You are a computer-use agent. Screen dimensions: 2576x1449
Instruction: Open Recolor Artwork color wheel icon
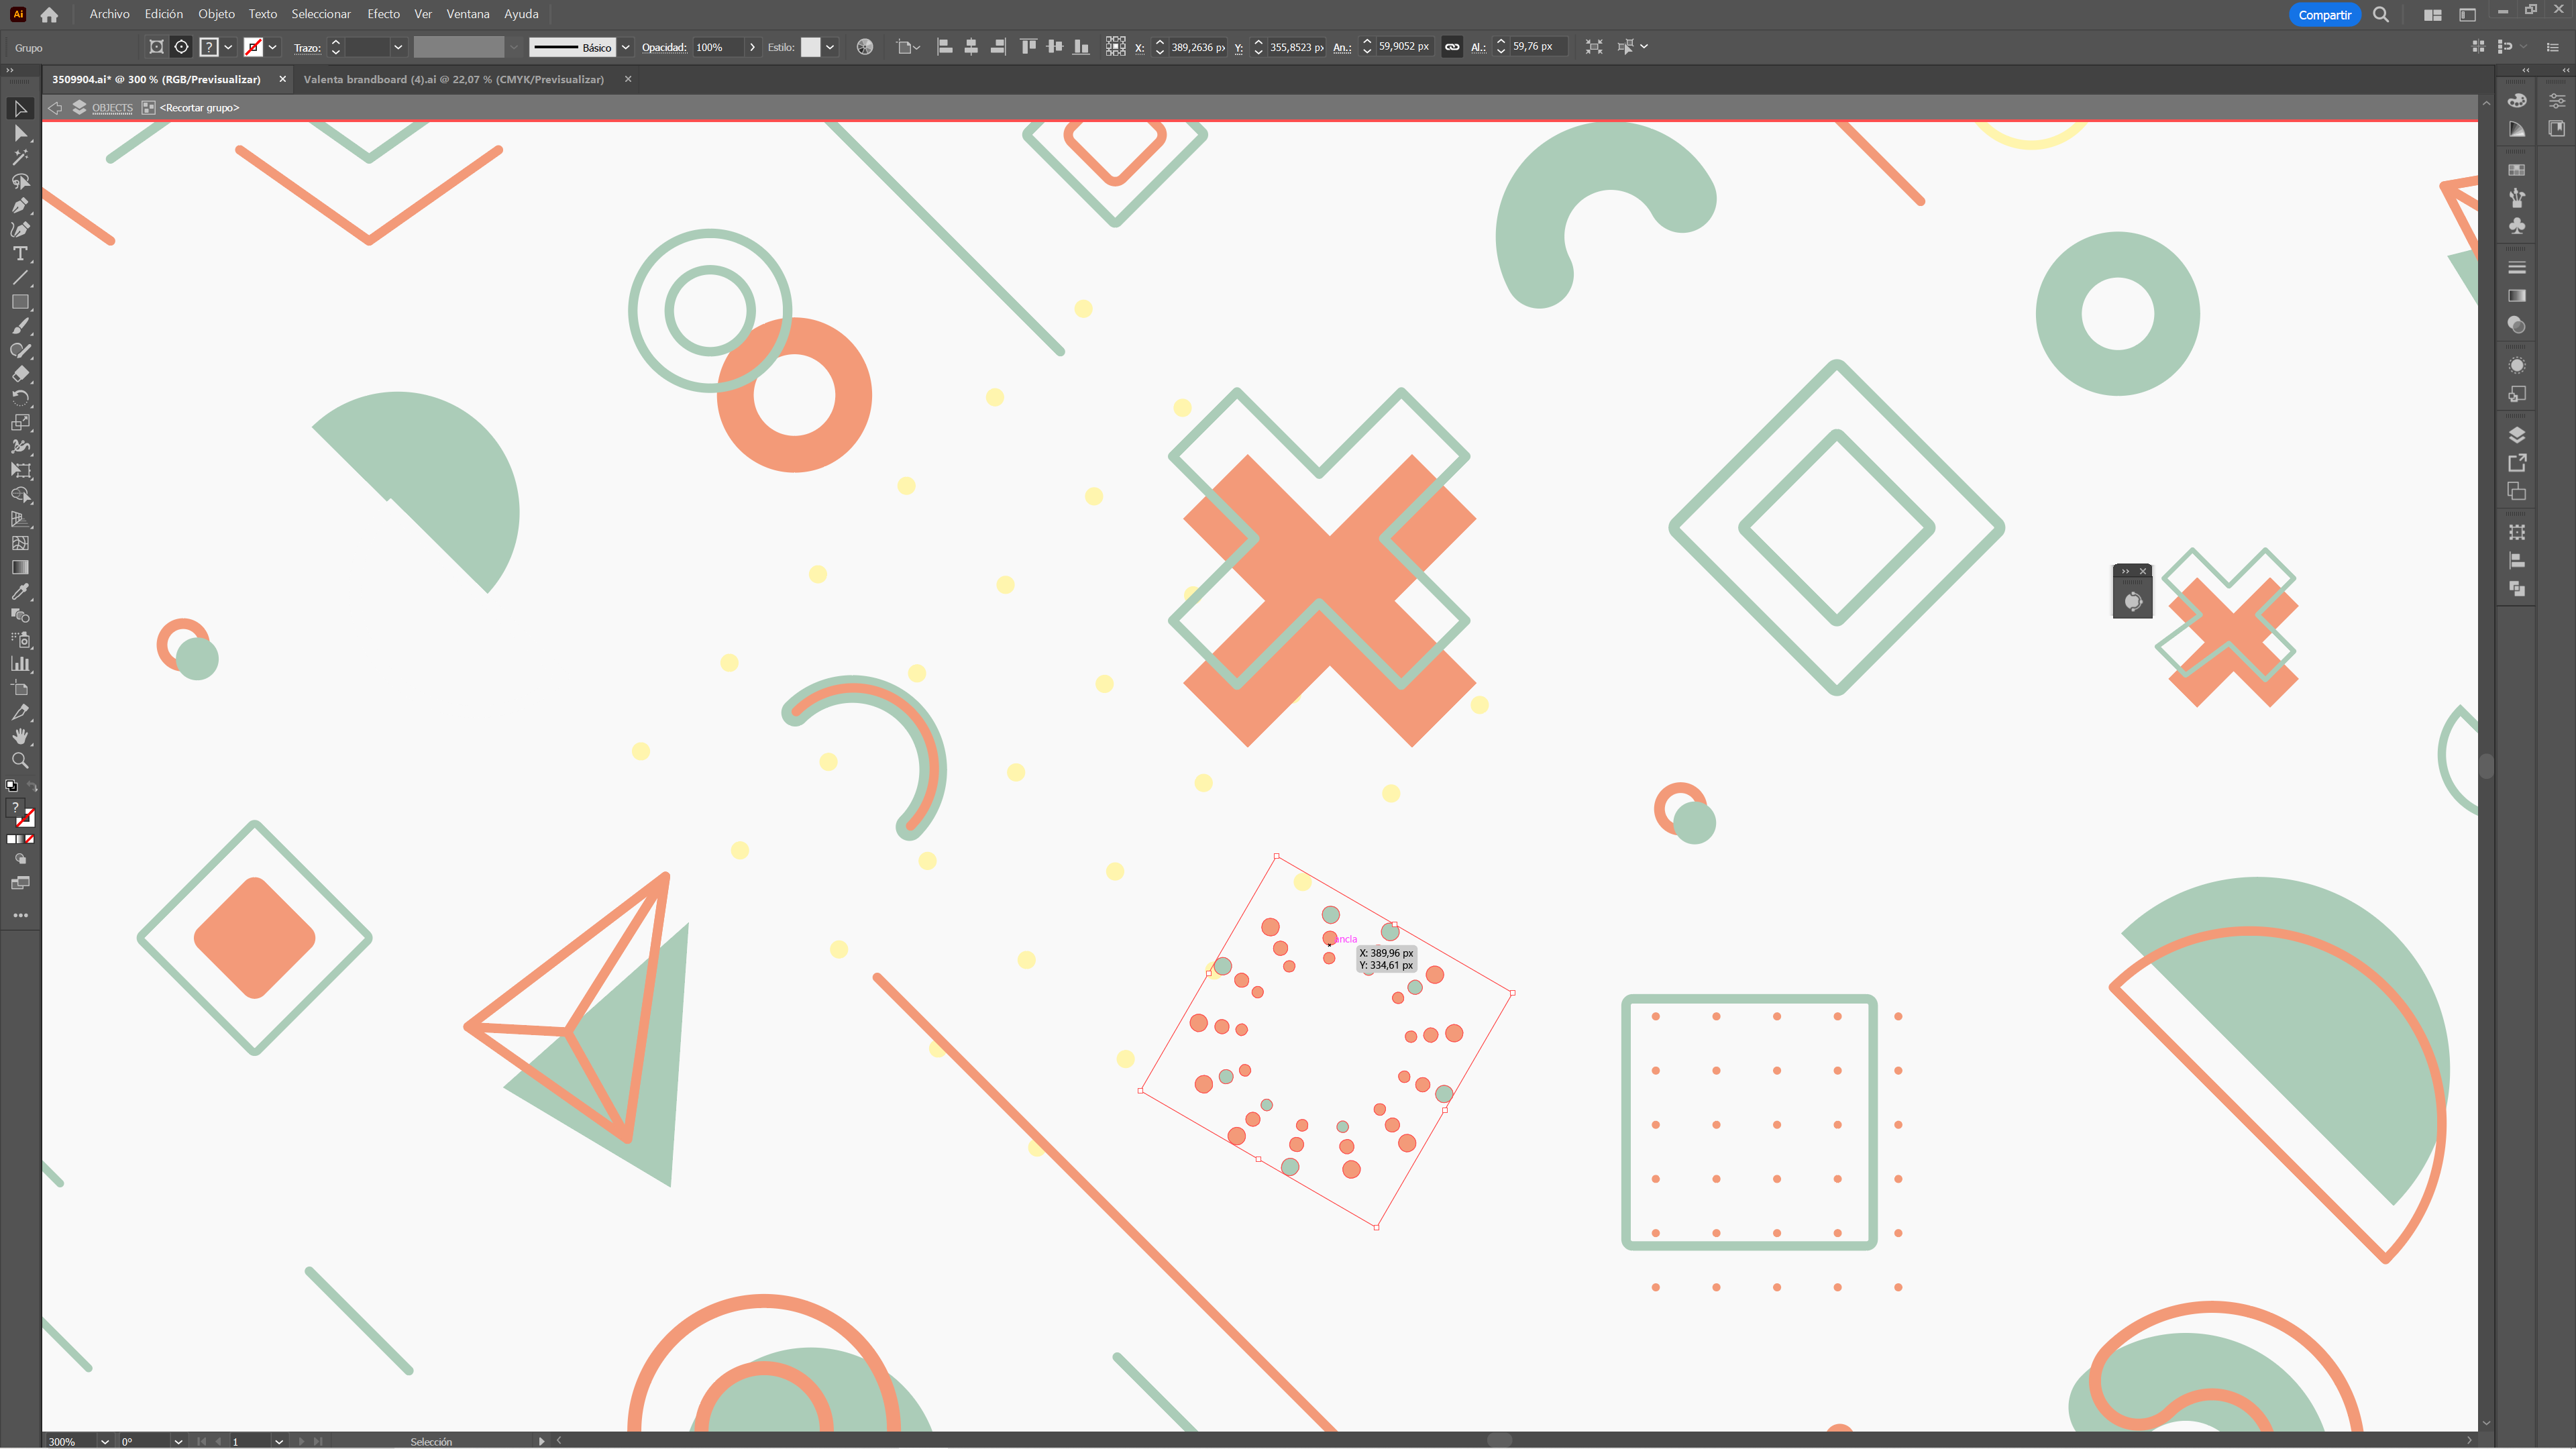point(865,47)
